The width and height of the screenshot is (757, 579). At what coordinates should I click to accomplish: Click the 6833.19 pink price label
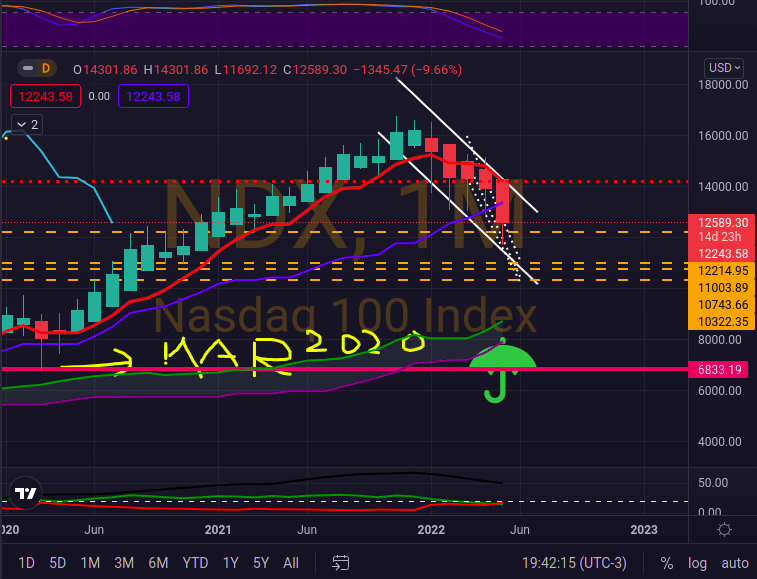pos(719,369)
